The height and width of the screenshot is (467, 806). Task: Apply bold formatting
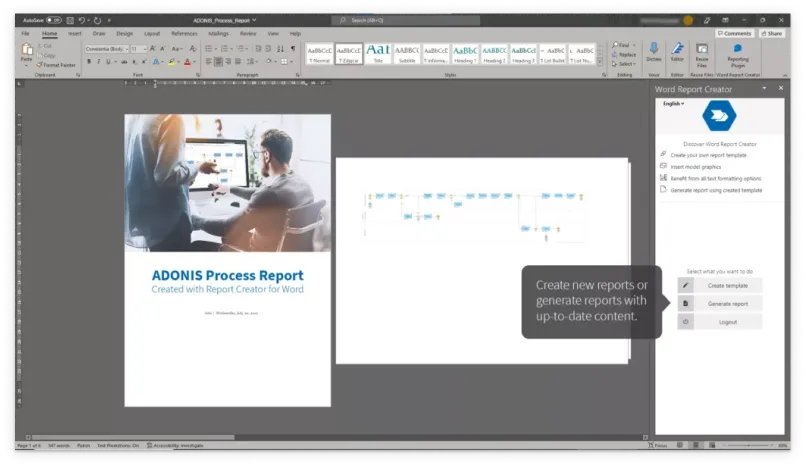(89, 62)
